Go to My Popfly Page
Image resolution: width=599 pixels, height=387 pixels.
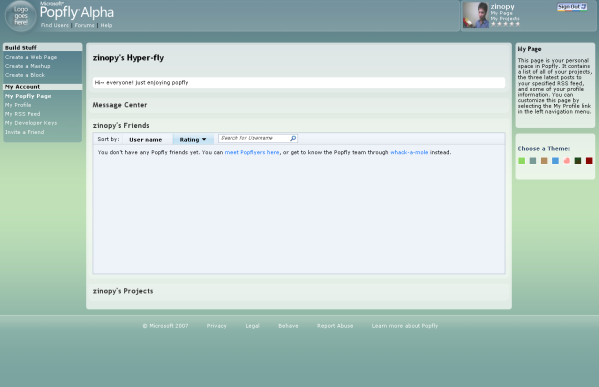pyautogui.click(x=28, y=96)
